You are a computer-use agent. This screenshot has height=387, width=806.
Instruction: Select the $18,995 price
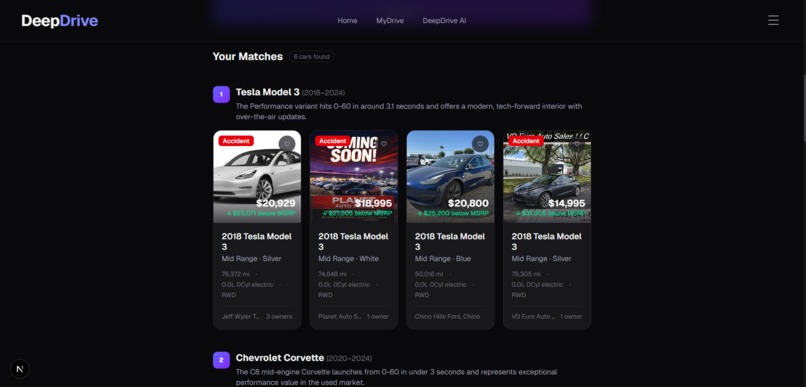coord(373,204)
